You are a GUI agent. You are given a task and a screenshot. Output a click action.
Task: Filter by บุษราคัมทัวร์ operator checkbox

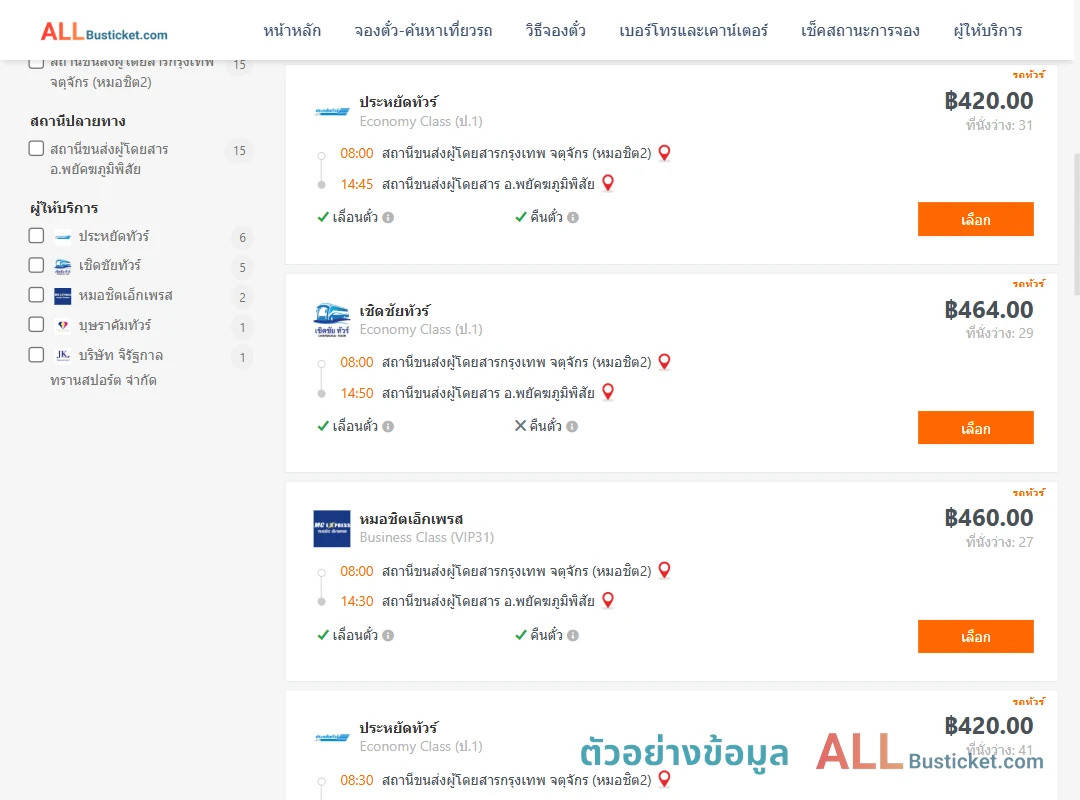[37, 325]
